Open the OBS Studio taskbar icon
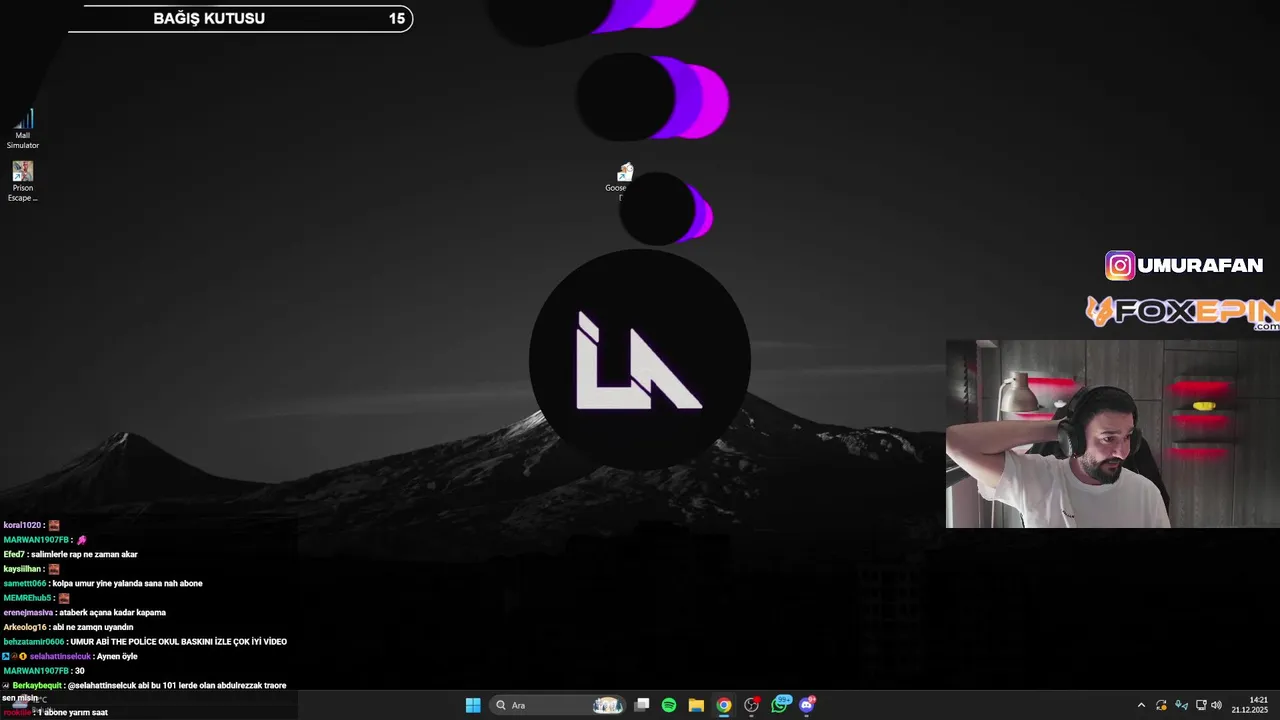This screenshot has height=720, width=1280. click(x=751, y=705)
